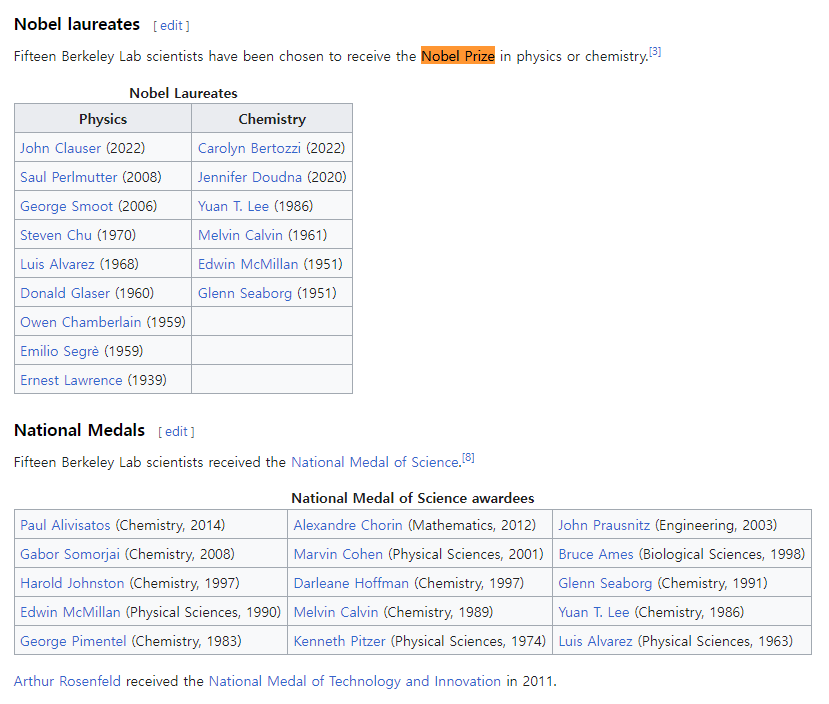Image resolution: width=829 pixels, height=704 pixels.
Task: Follow the Marvin Cohen link
Action: pos(338,554)
